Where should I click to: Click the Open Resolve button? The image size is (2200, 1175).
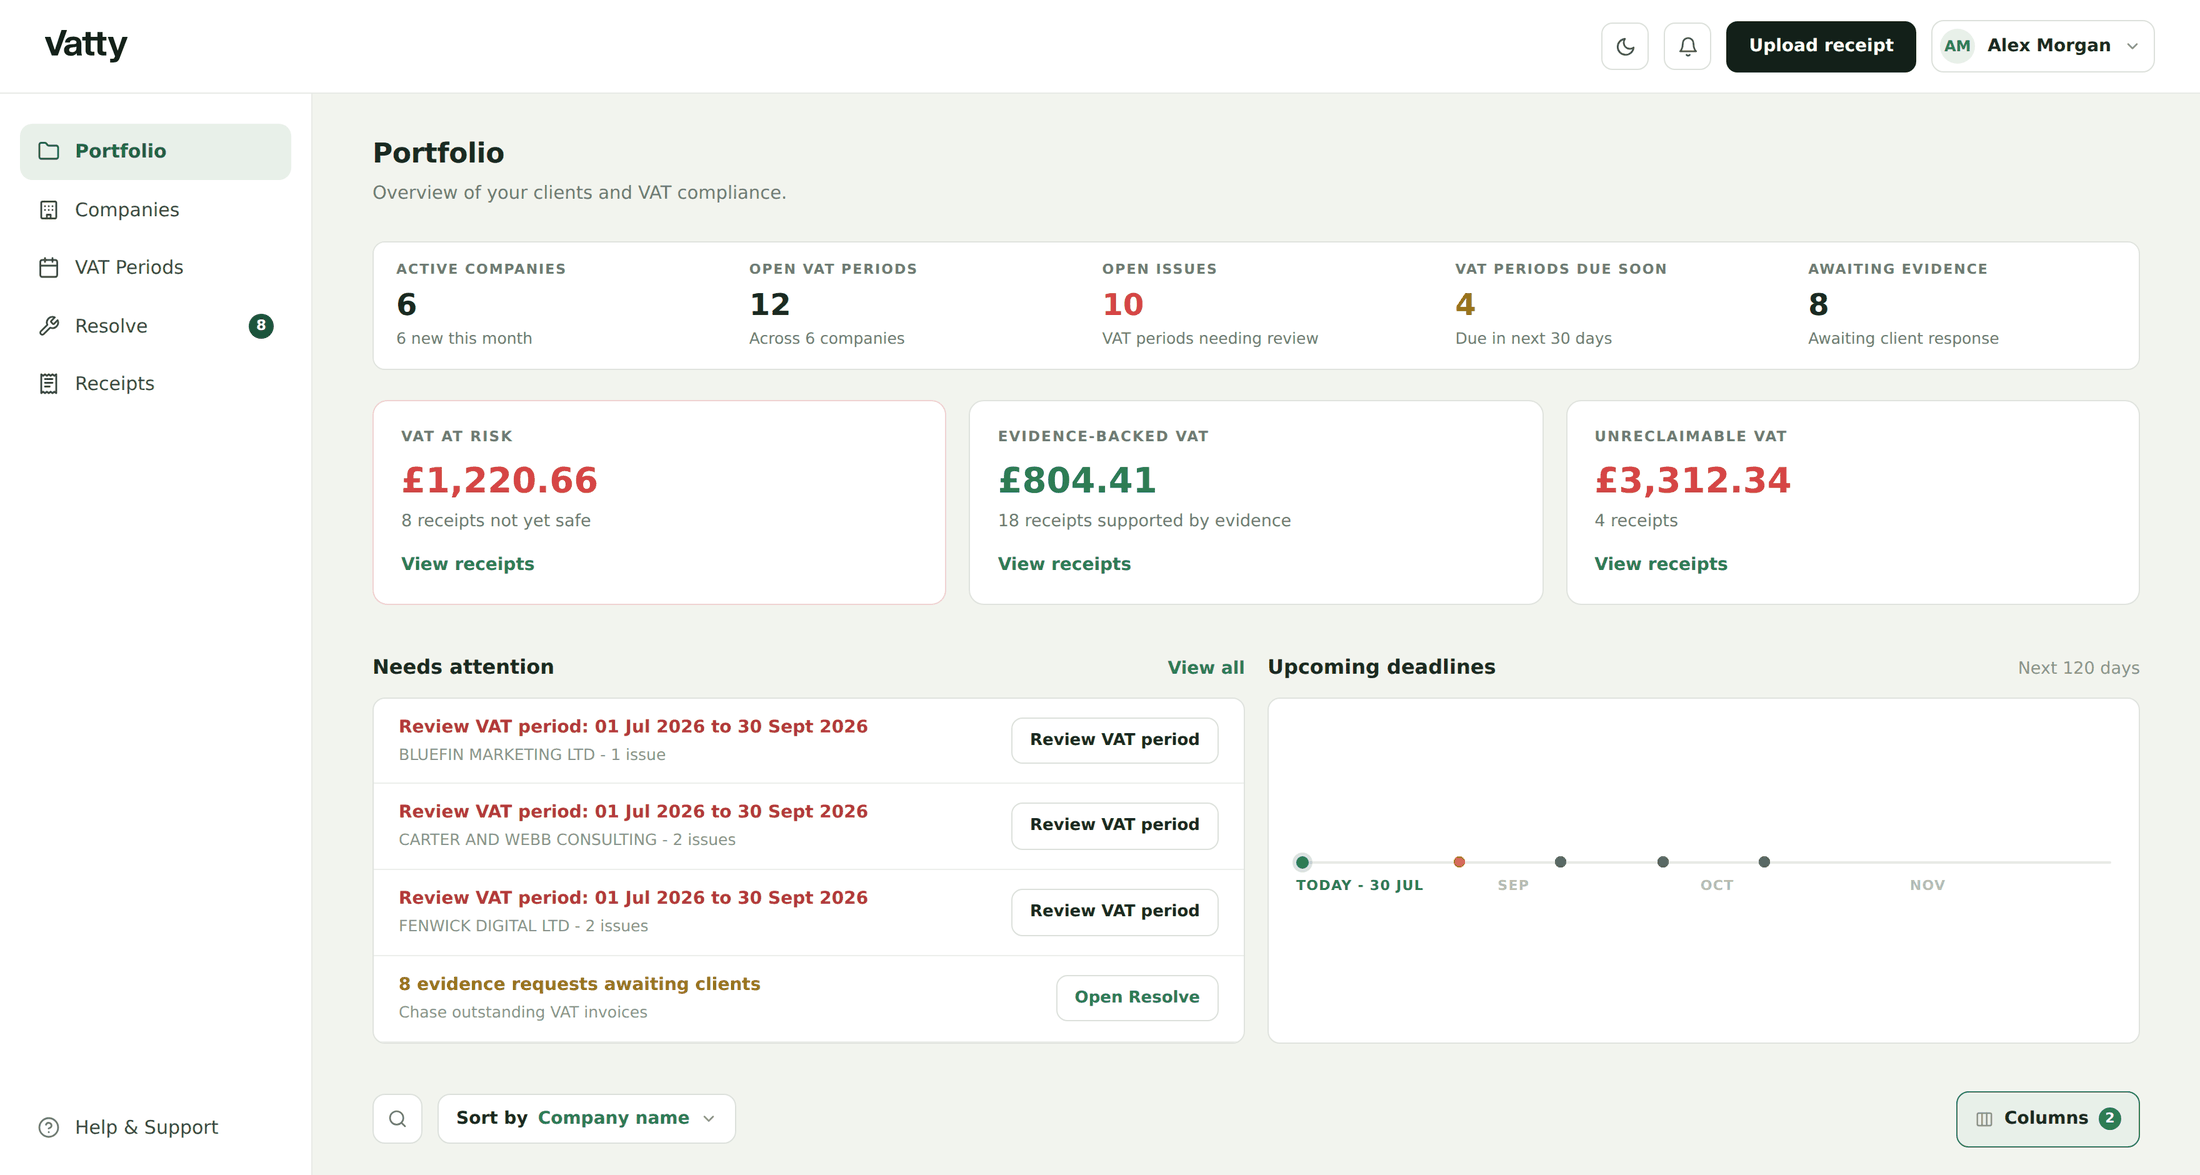tap(1137, 997)
